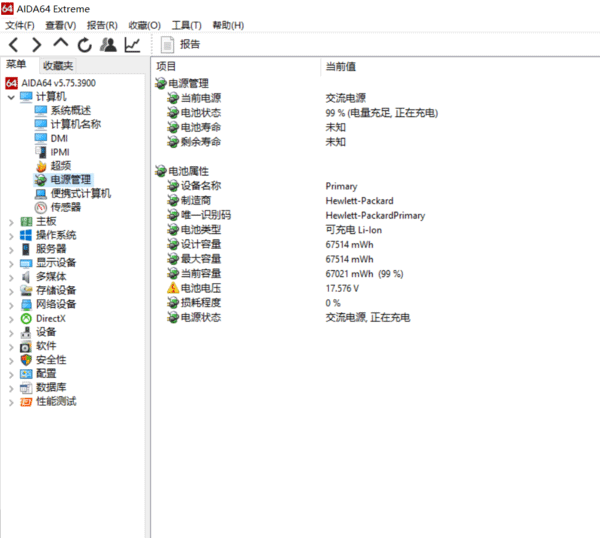Image resolution: width=600 pixels, height=538 pixels.
Task: Click the 电池状态 row label
Action: (x=201, y=112)
